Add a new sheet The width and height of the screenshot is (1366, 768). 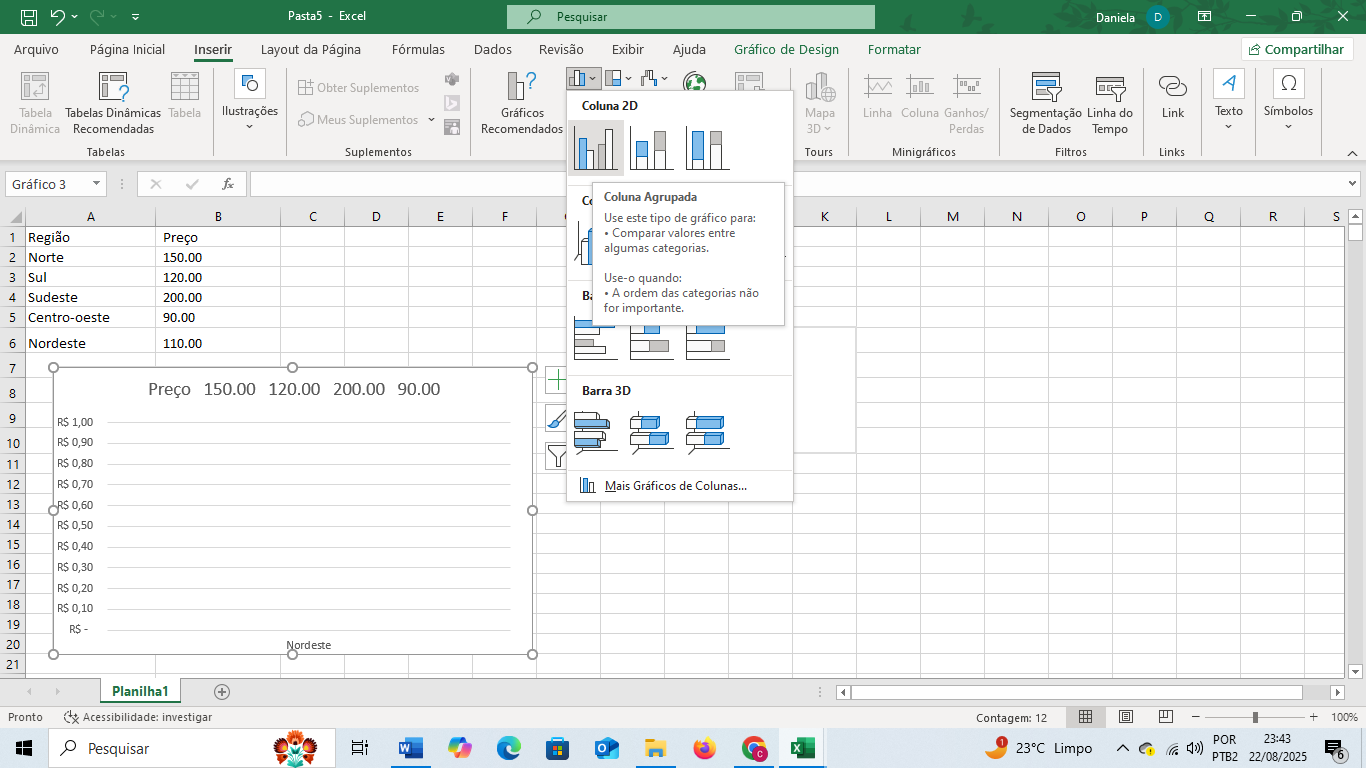[222, 692]
